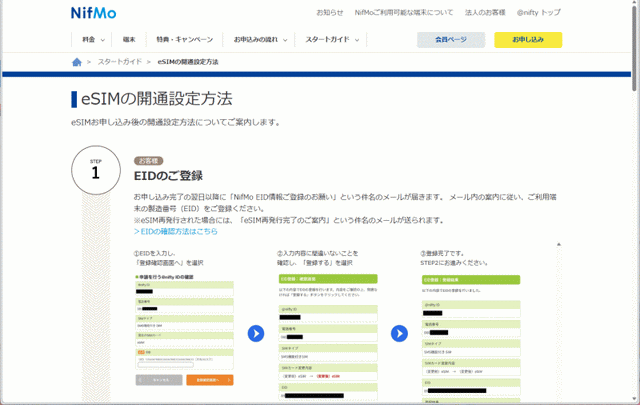The height and width of the screenshot is (405, 640).
Task: Click the gray キャンセル button in screenshot
Action: 159,380
